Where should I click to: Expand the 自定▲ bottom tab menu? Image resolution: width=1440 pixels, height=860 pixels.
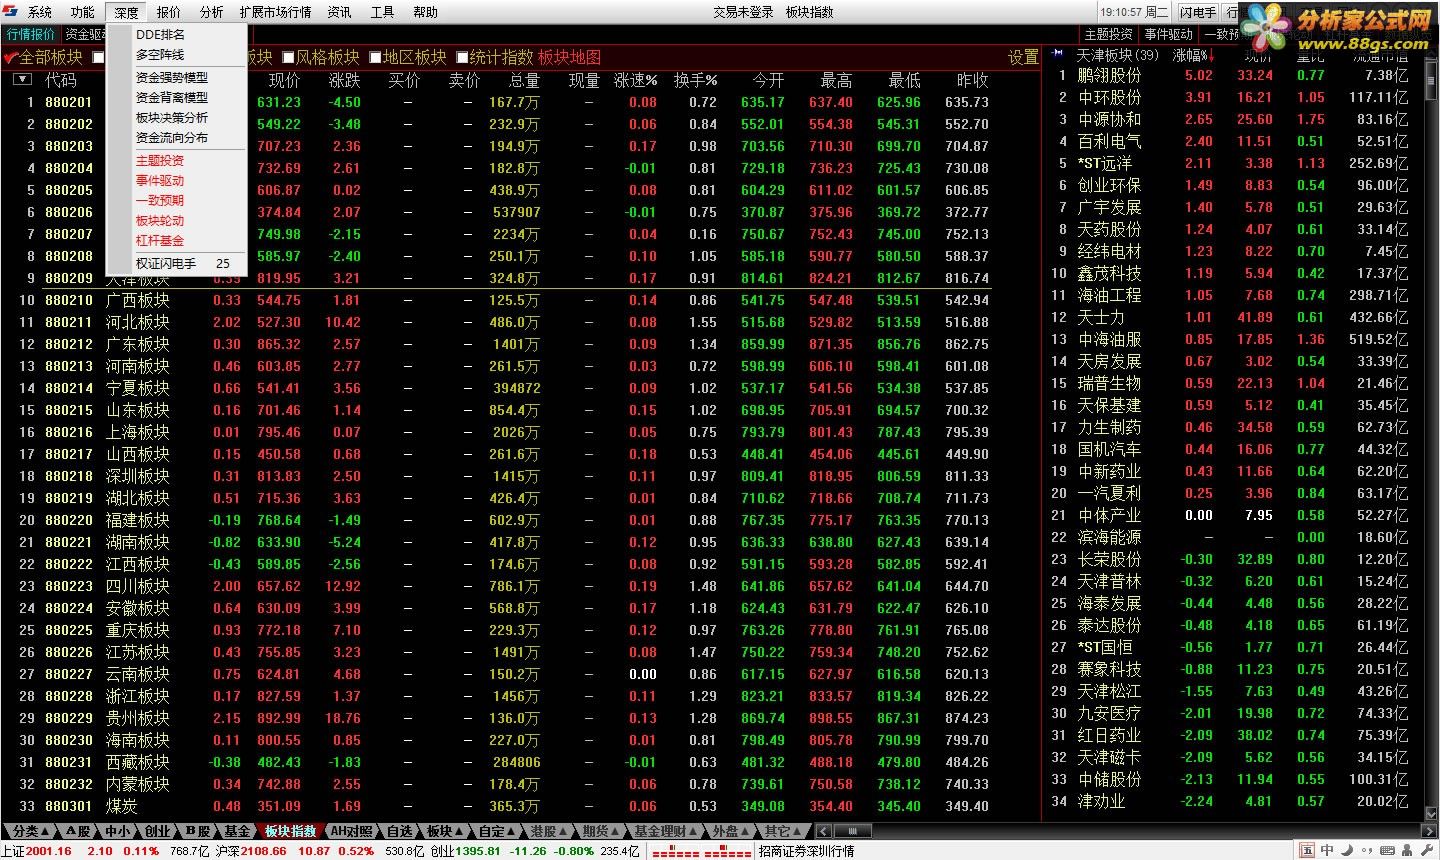click(497, 831)
